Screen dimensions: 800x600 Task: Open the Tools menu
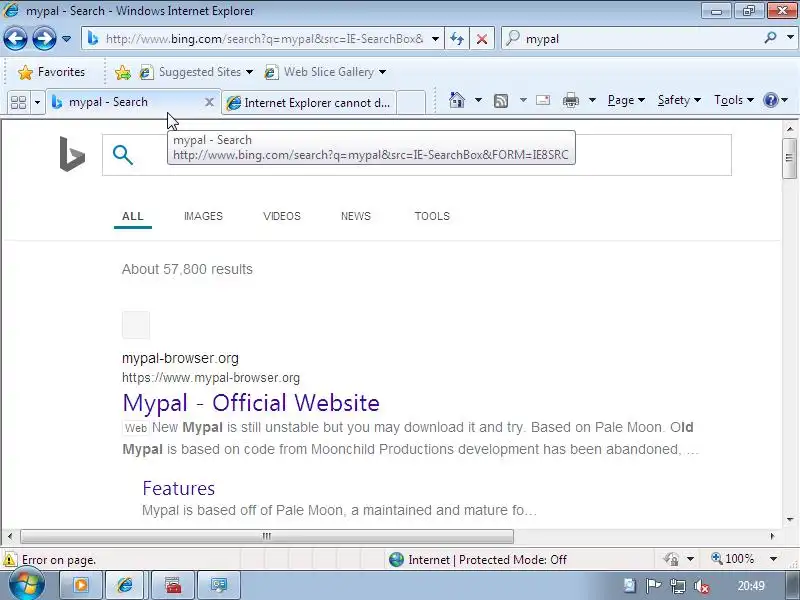734,100
